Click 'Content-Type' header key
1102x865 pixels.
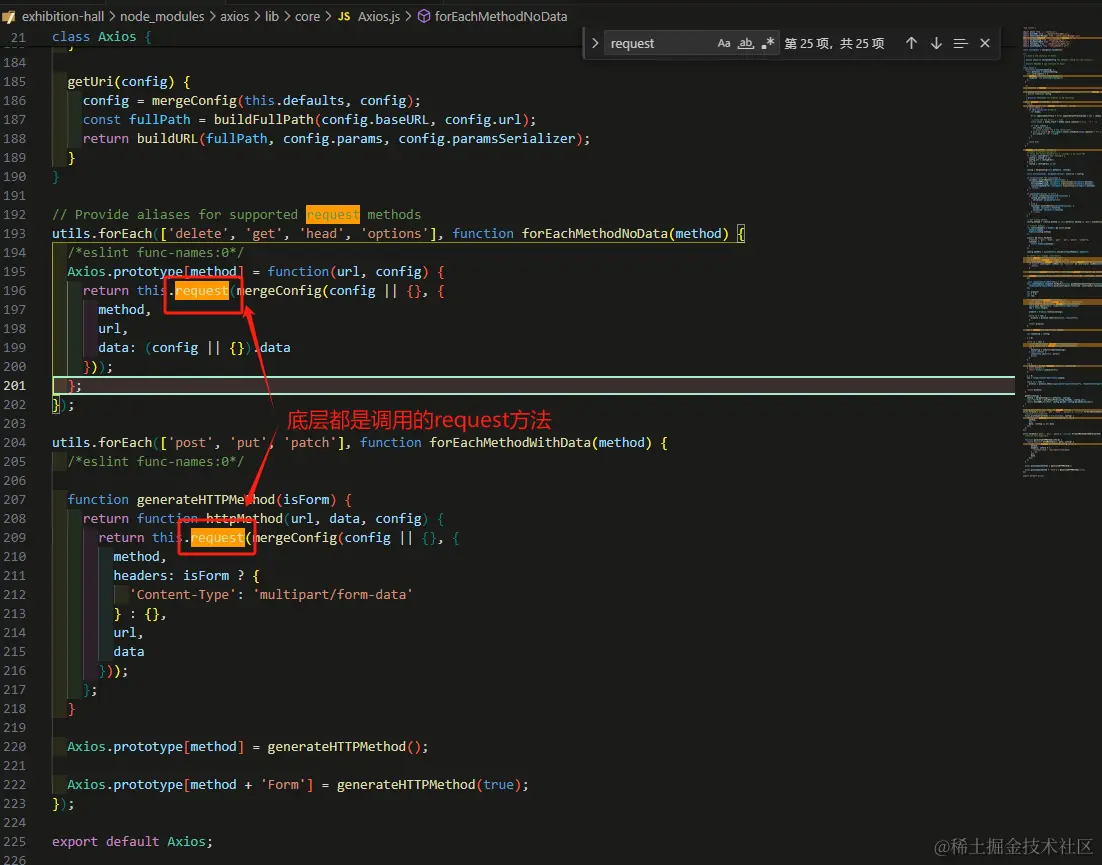tap(183, 594)
